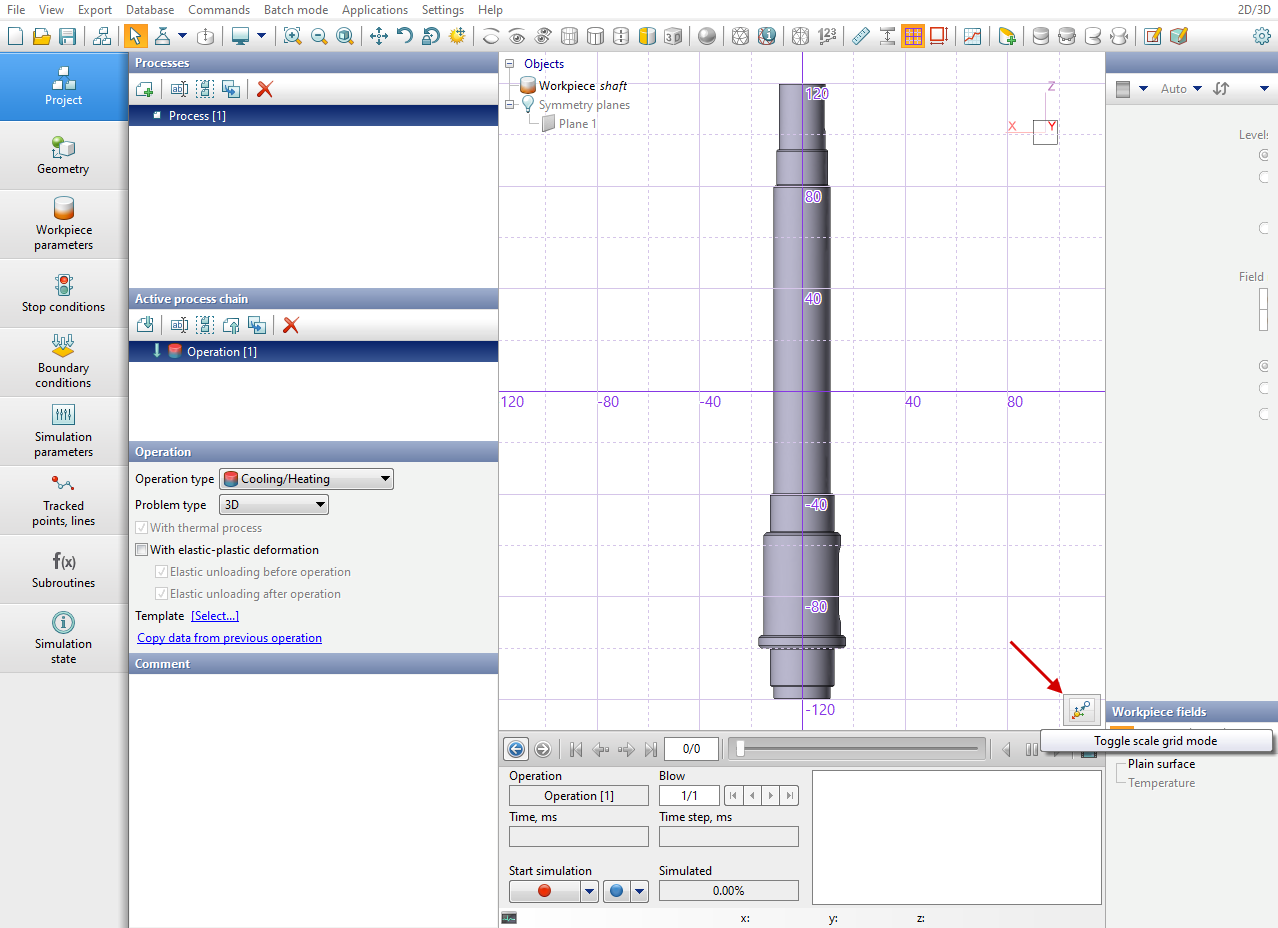This screenshot has width=1278, height=928.
Task: Collapse the Objects tree node
Action: pos(510,64)
